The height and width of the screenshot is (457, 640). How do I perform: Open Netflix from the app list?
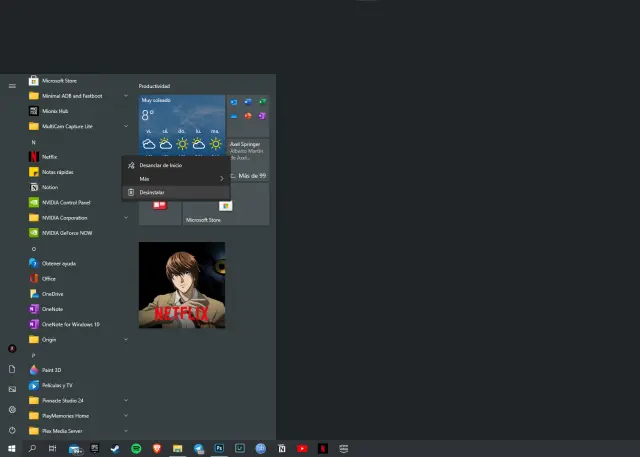tap(50, 157)
